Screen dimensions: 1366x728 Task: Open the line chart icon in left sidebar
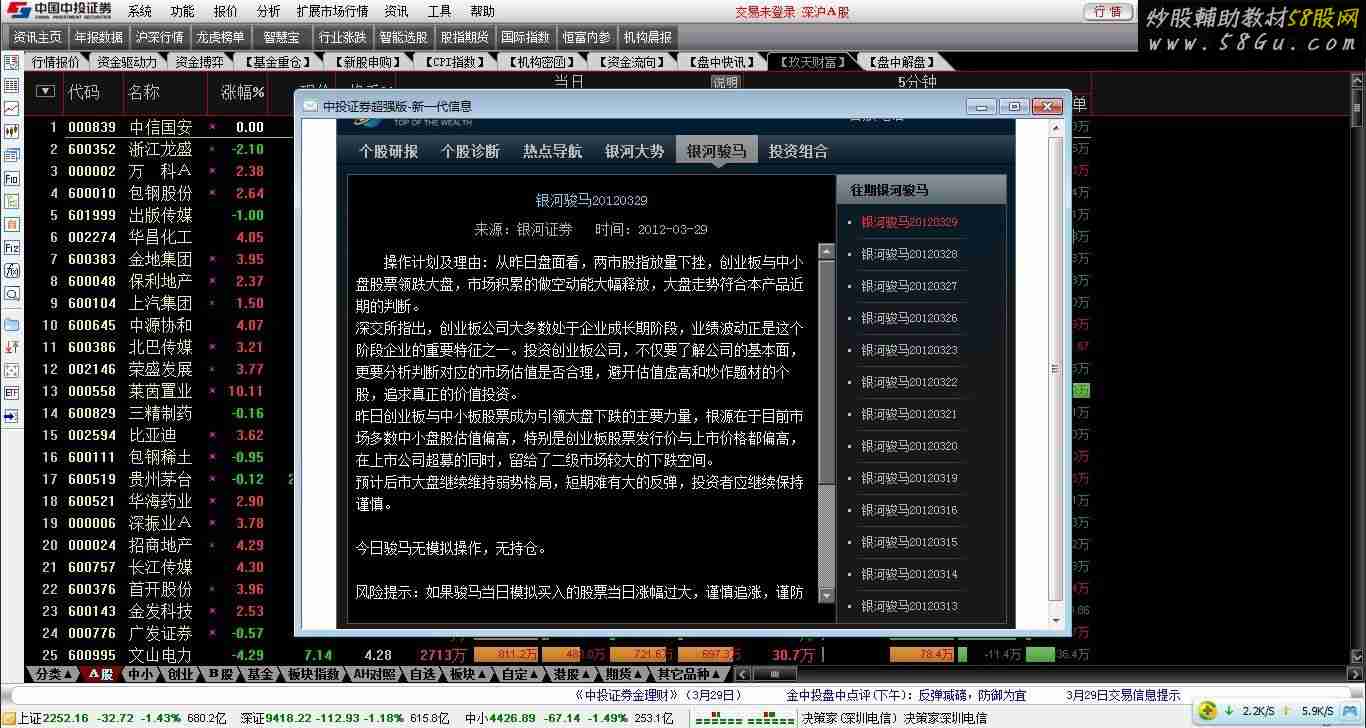click(12, 108)
